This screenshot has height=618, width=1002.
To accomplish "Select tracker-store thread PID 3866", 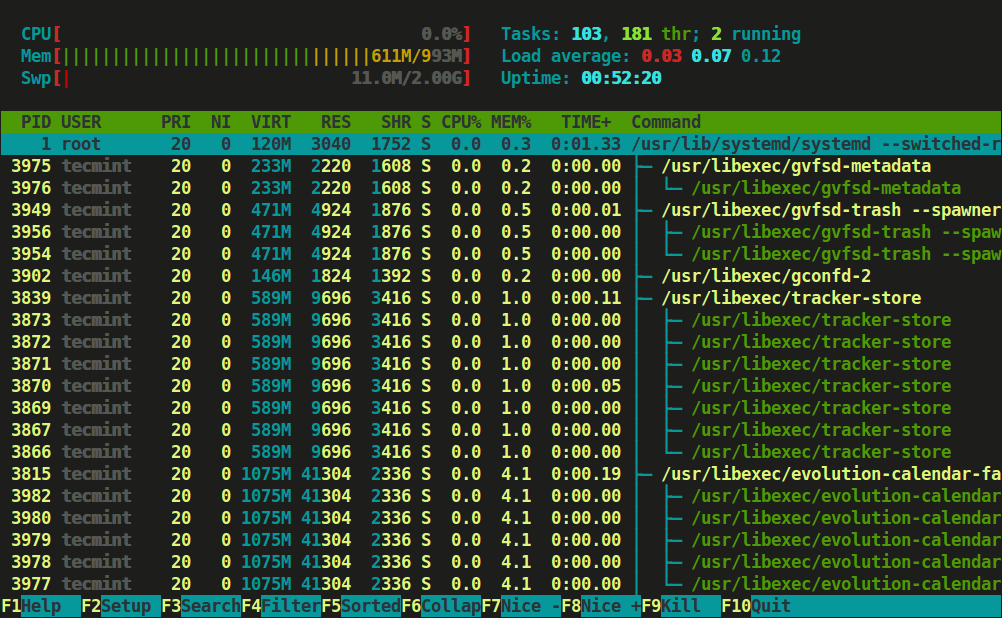I will [x=501, y=452].
